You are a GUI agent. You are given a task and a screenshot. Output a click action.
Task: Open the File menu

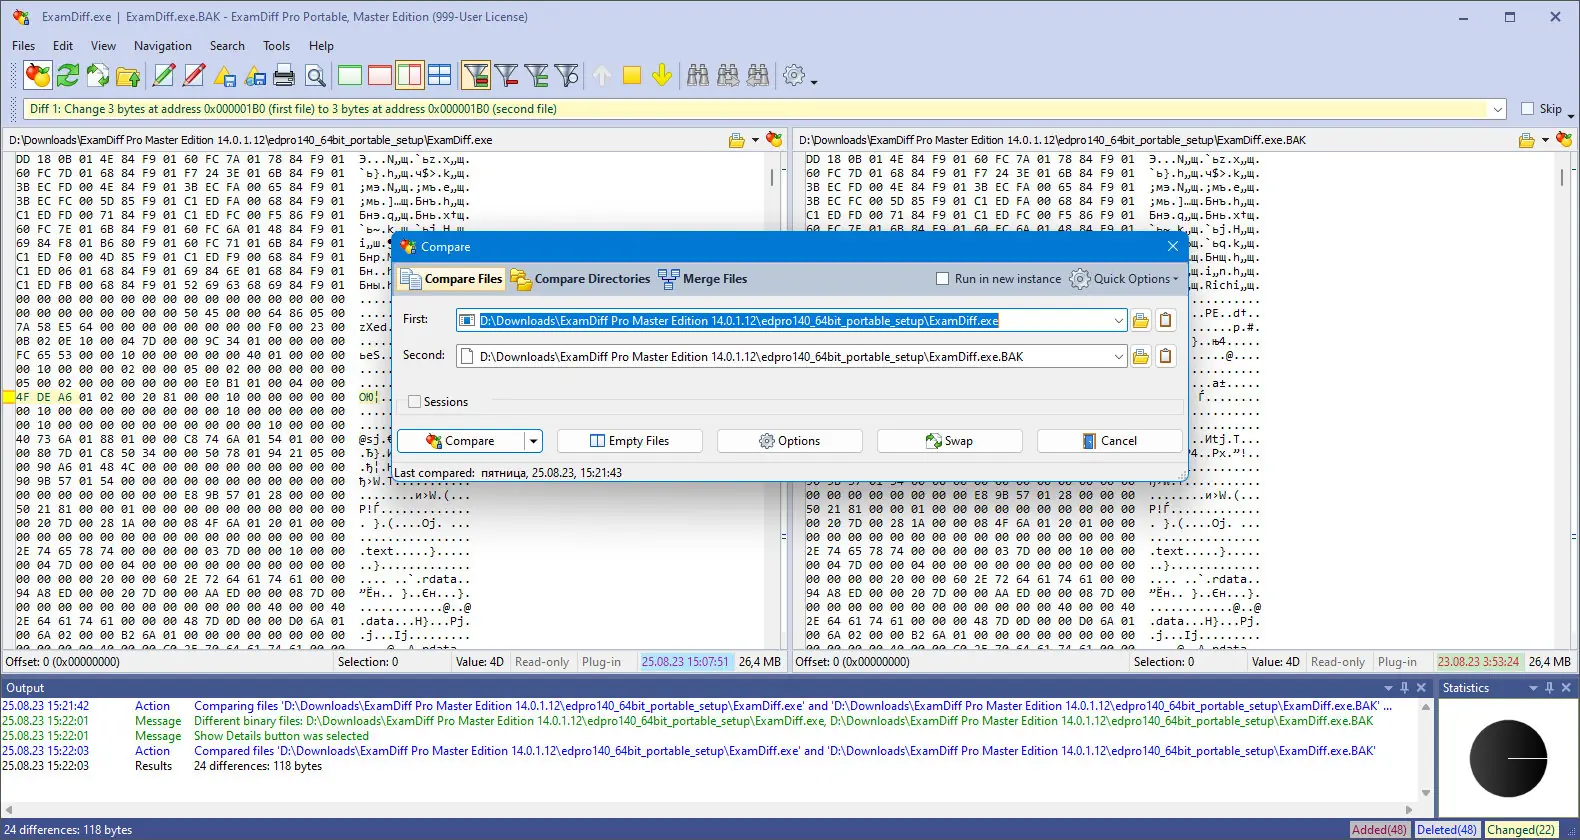tap(23, 46)
